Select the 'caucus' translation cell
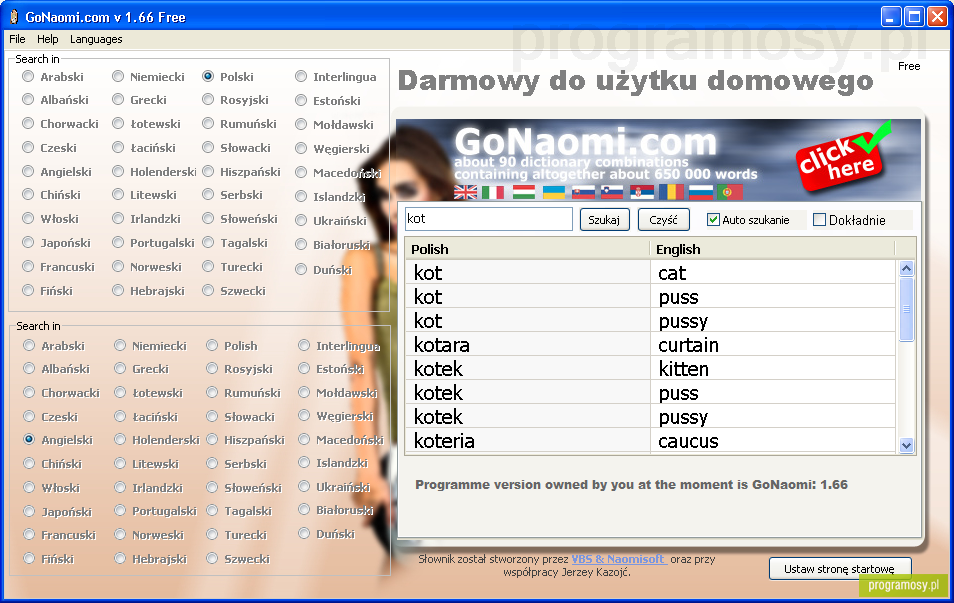 click(x=773, y=441)
